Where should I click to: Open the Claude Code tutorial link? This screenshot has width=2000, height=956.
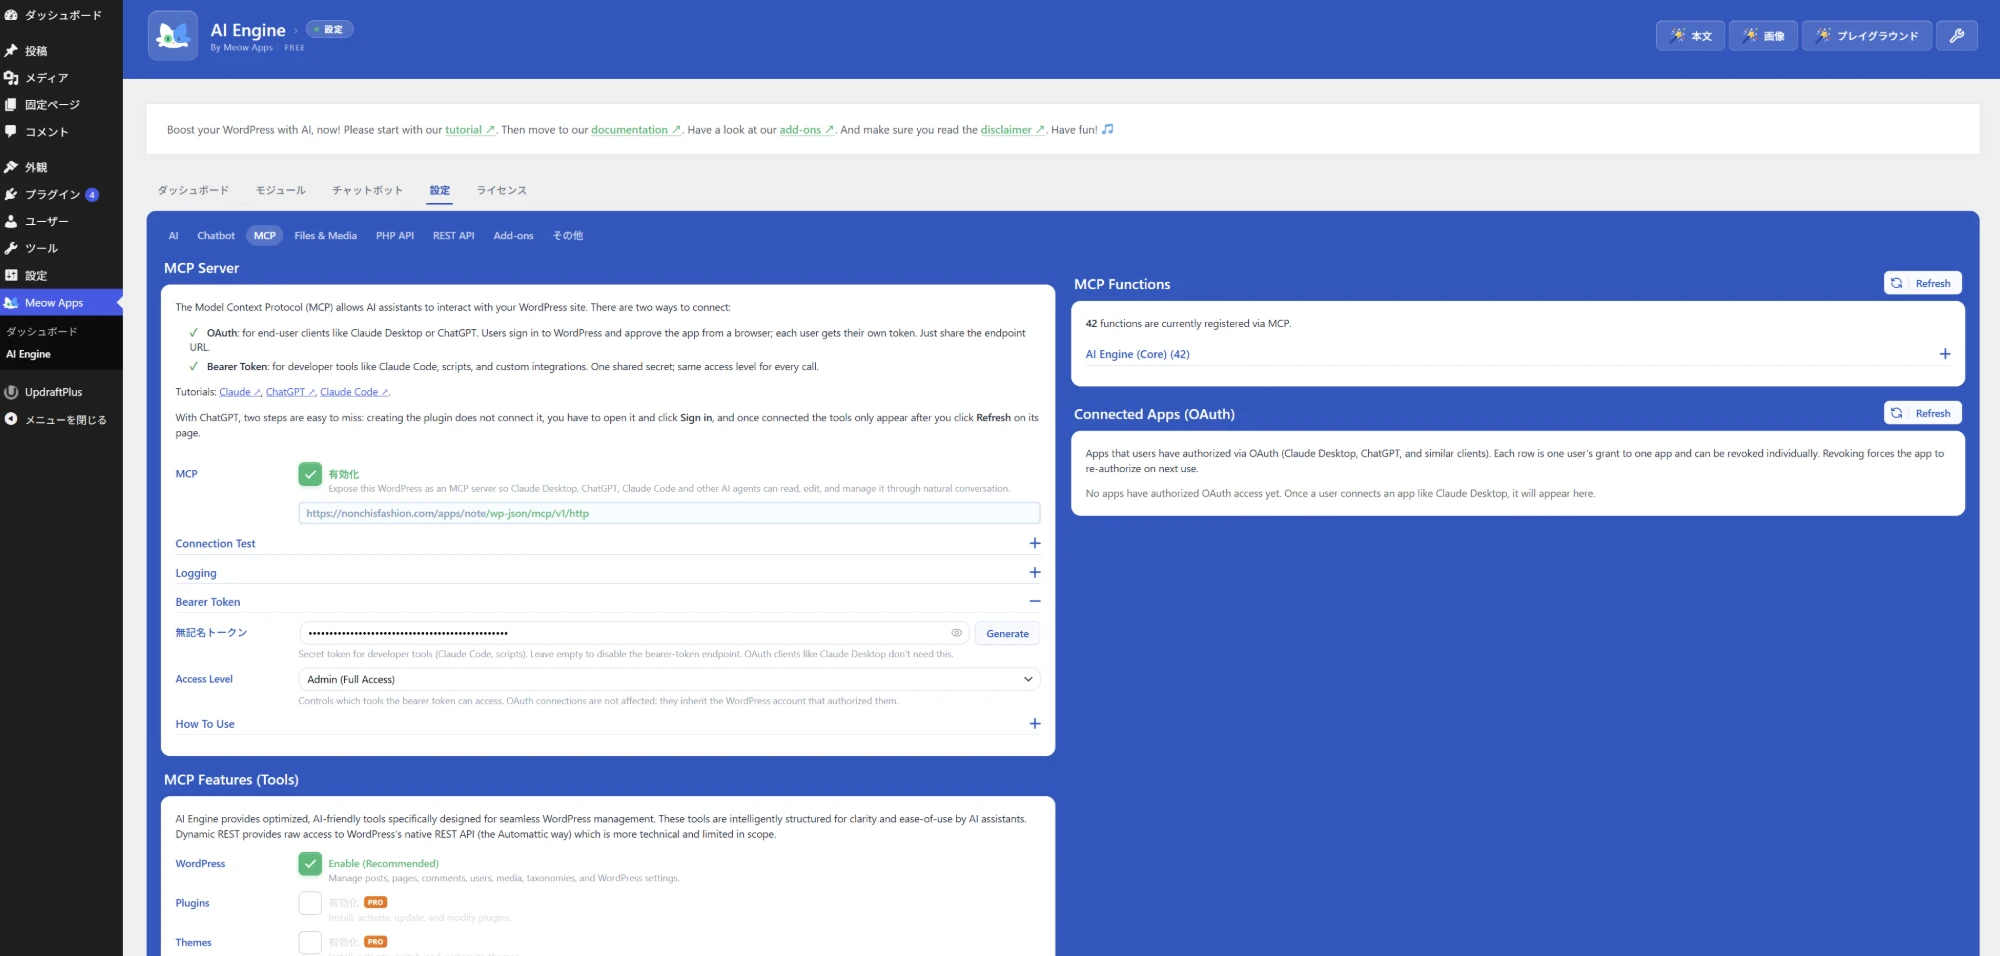[x=354, y=392]
